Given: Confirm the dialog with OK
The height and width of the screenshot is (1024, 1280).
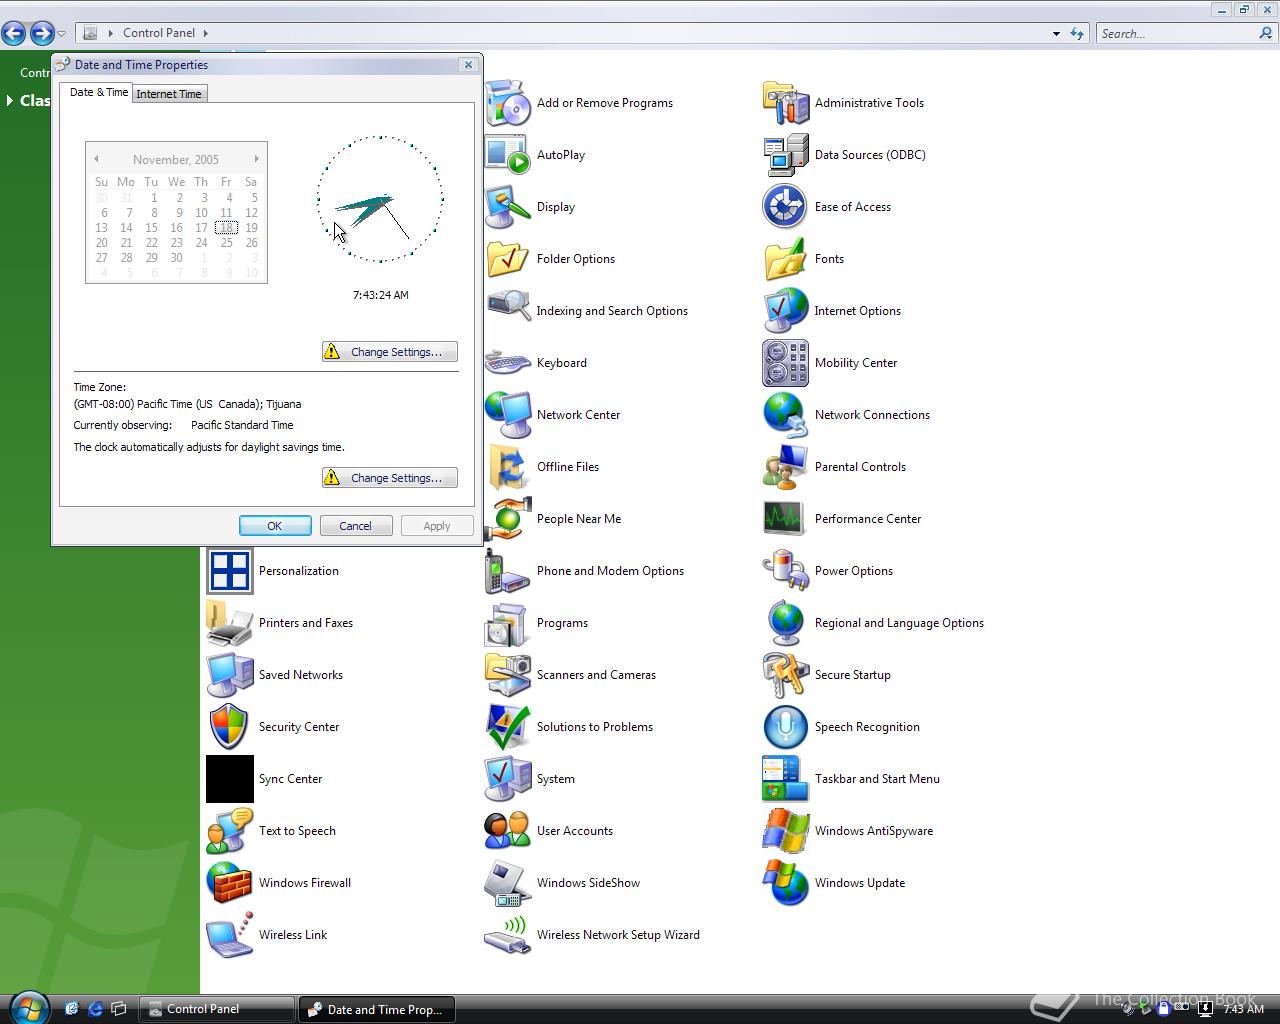Looking at the screenshot, I should tap(275, 525).
